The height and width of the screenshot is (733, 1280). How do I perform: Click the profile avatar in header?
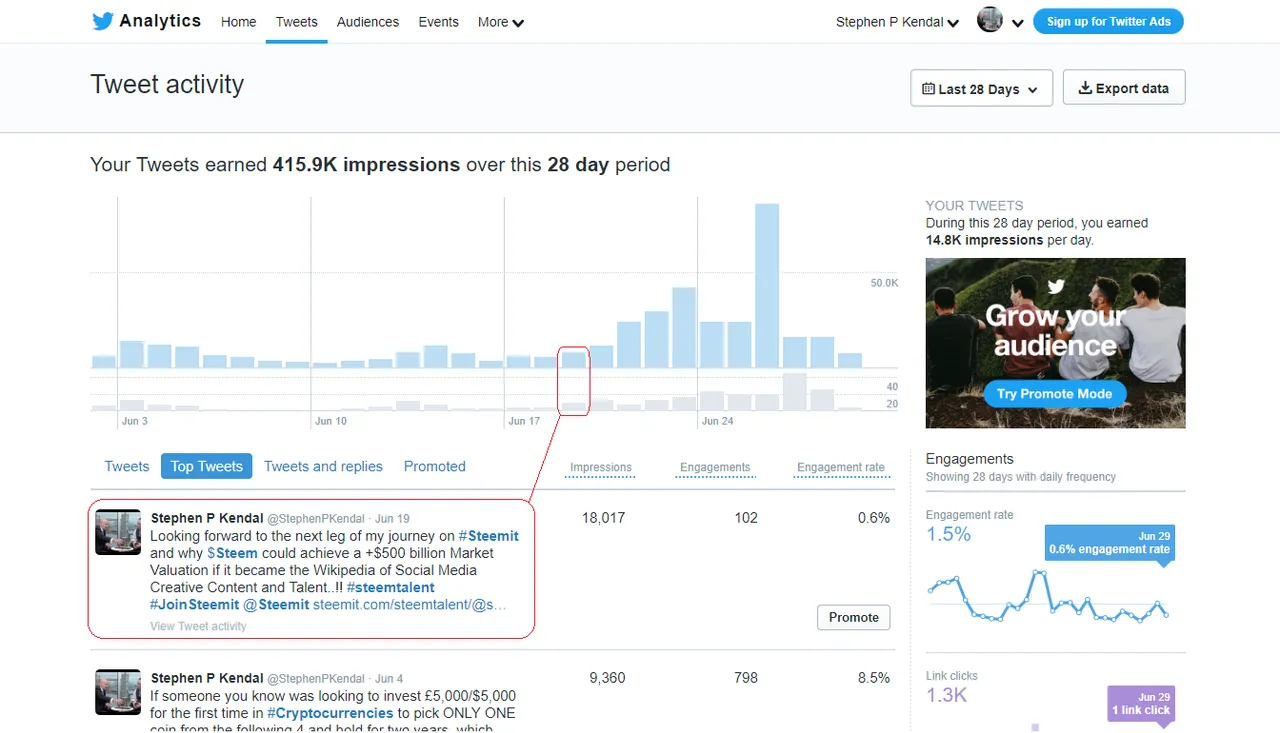[990, 20]
